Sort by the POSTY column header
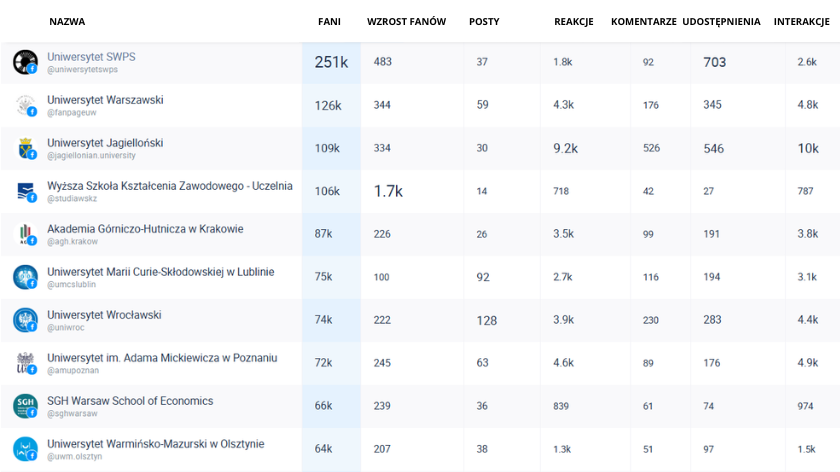840x472 pixels. [x=484, y=21]
